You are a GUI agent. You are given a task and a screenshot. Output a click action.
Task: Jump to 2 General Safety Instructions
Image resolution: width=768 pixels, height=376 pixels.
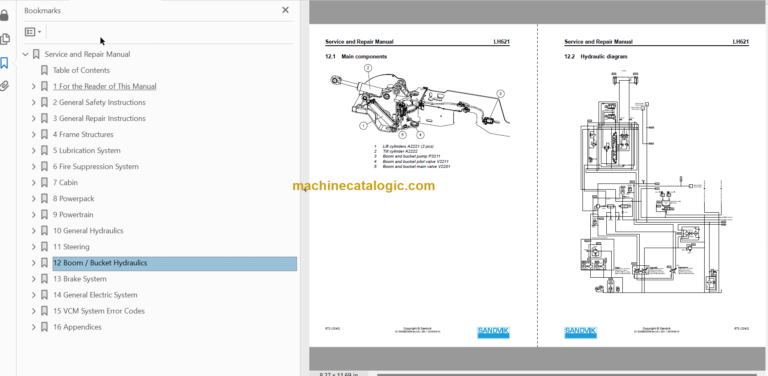[99, 102]
